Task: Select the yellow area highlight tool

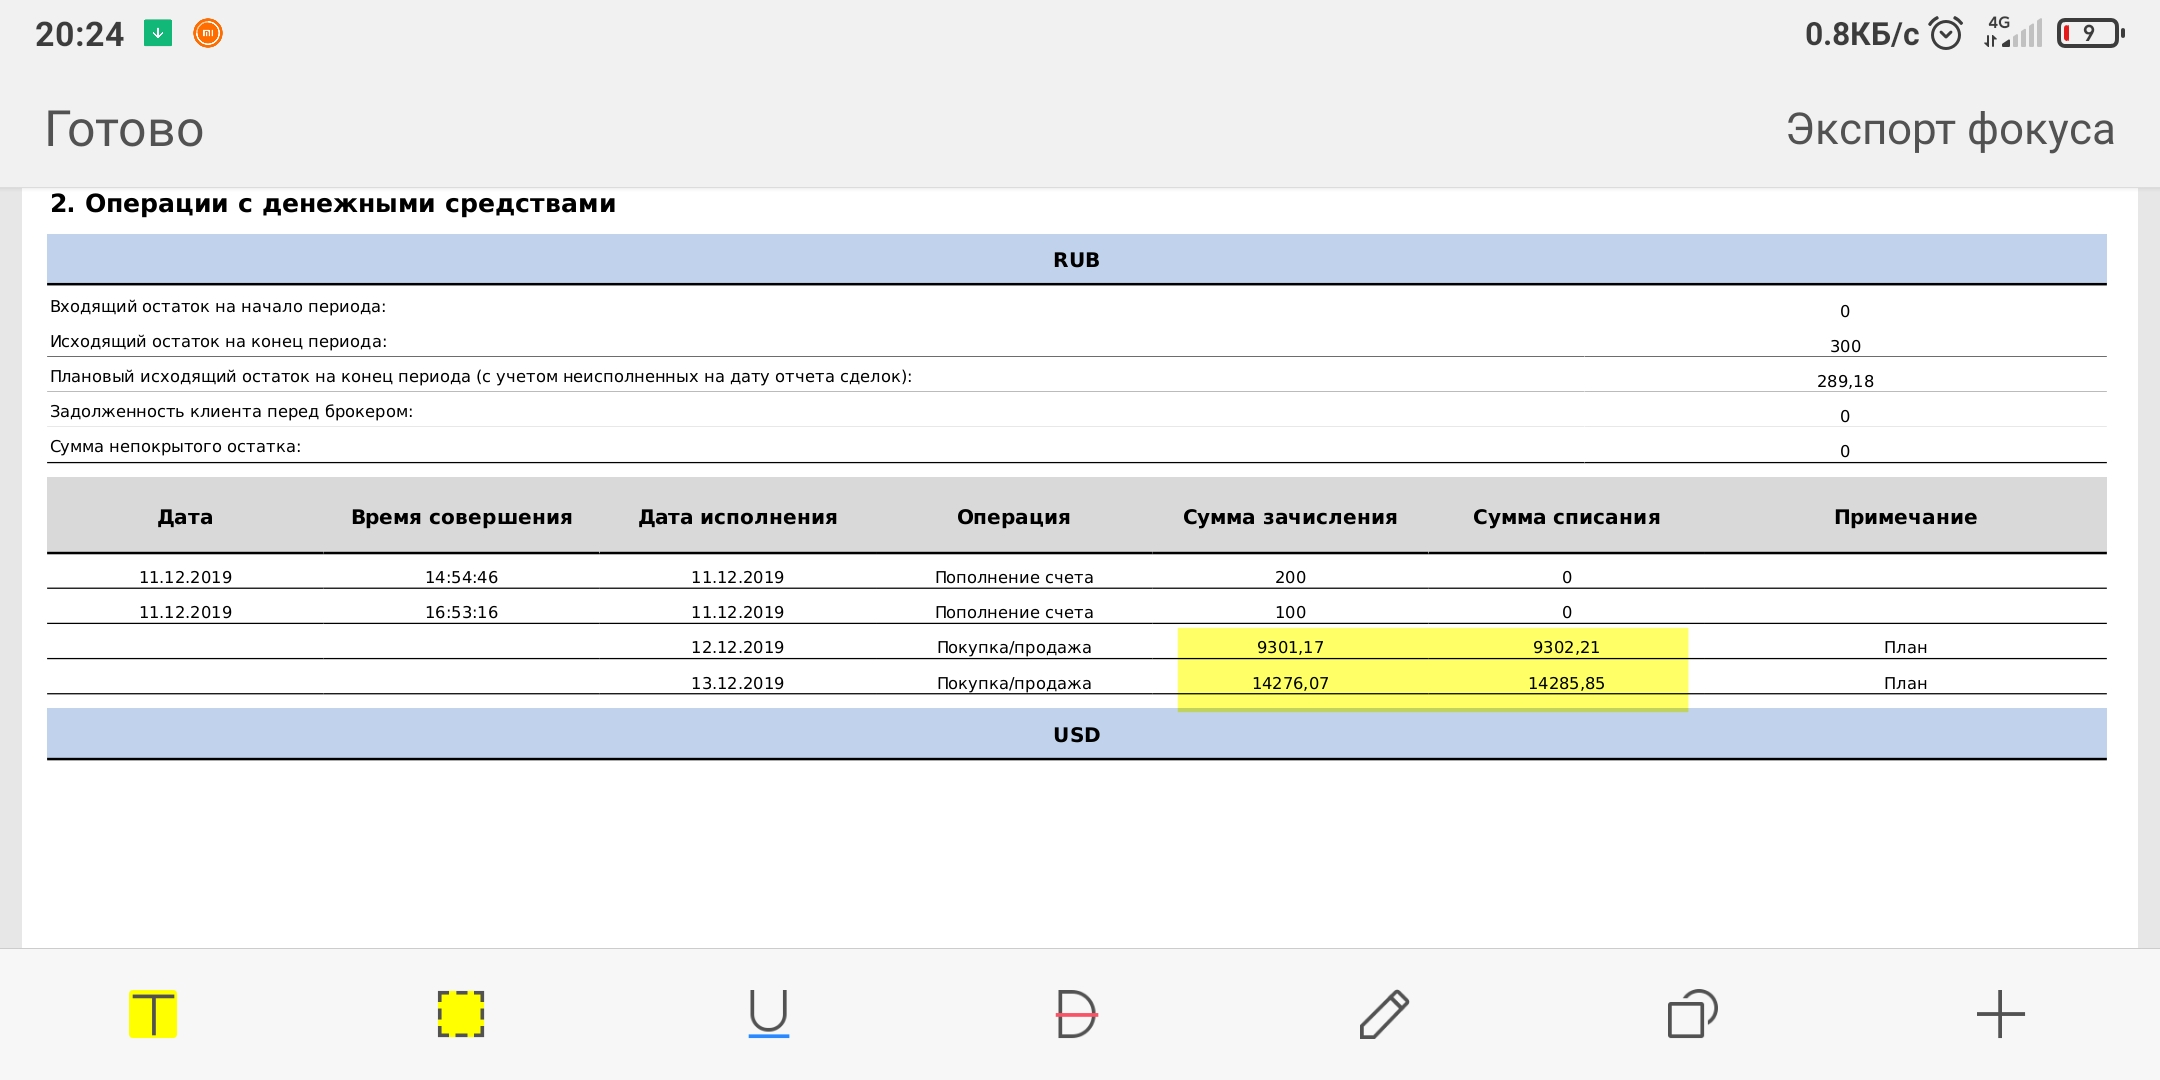Action: [461, 1014]
